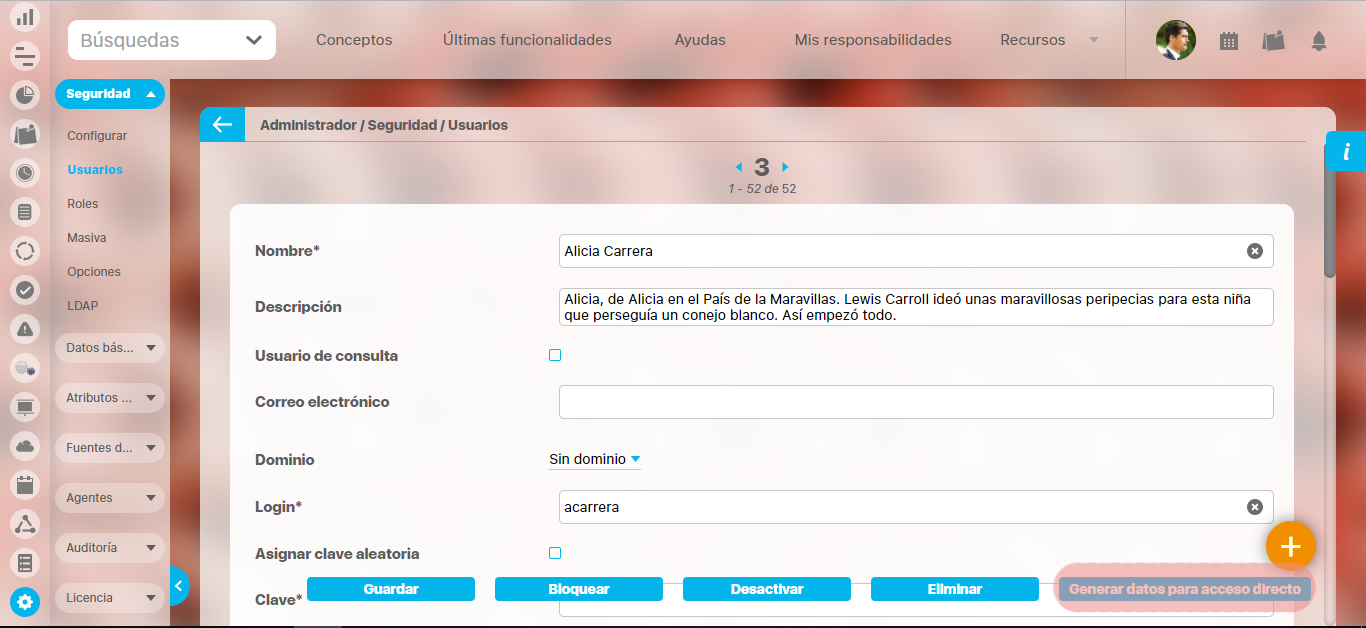This screenshot has width=1366, height=628.
Task: Toggle Asignar clave aleatoria checkbox
Action: [555, 553]
